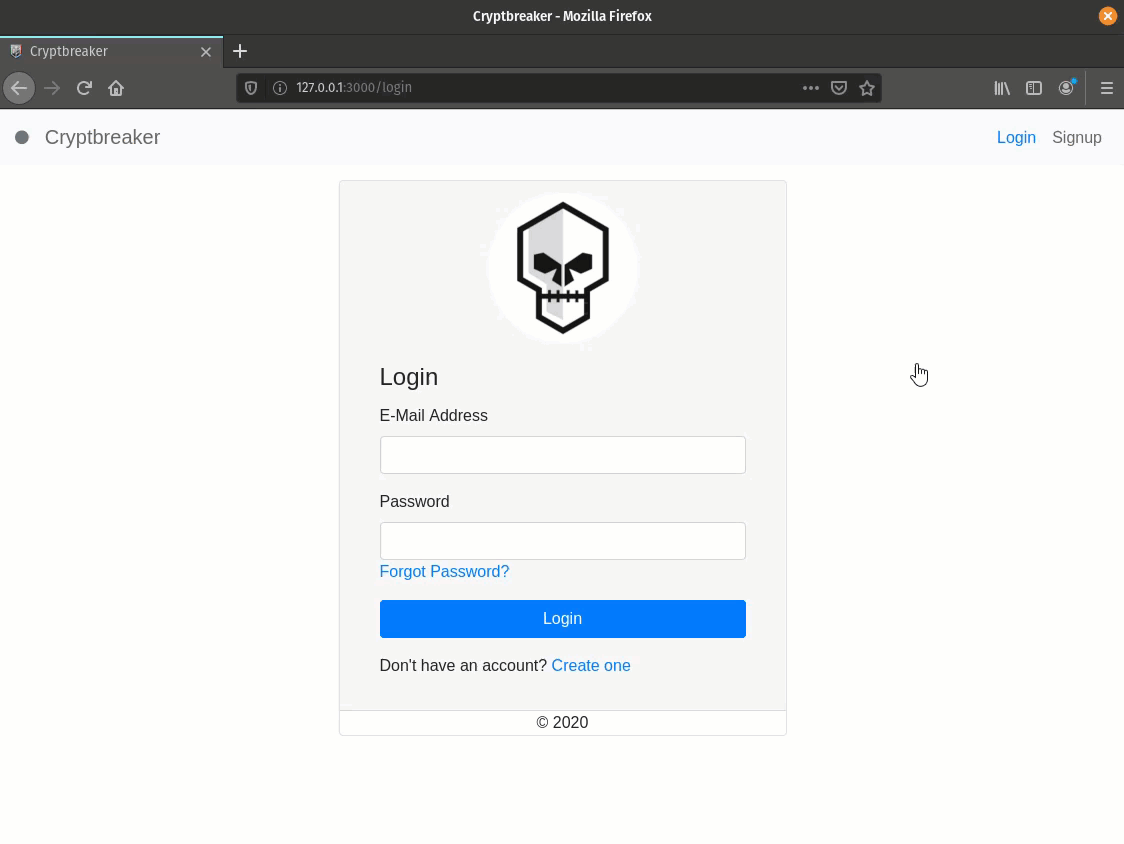
Task: Click the Cryptbreaker skull logo image
Action: point(563,268)
